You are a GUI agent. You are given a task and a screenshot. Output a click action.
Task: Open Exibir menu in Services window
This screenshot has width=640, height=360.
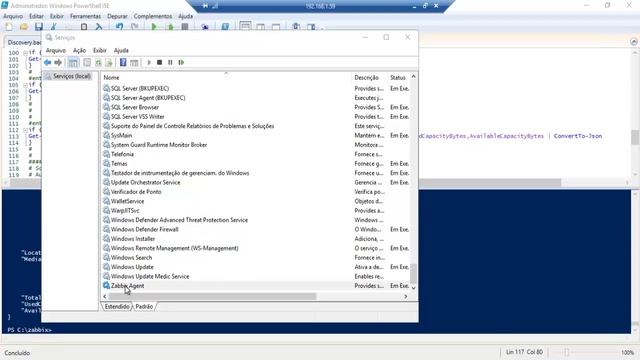tap(100, 50)
